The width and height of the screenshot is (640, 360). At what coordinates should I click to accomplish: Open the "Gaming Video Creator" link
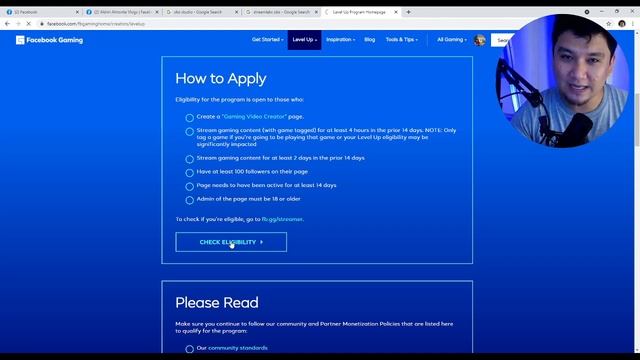tap(254, 116)
